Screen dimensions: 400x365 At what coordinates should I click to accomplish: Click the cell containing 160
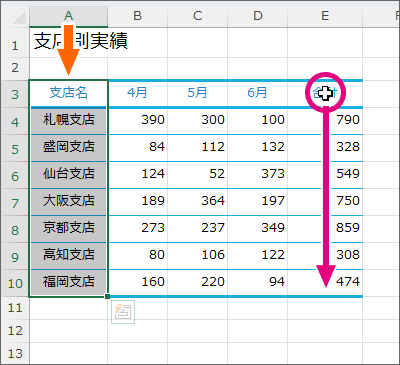tap(138, 283)
